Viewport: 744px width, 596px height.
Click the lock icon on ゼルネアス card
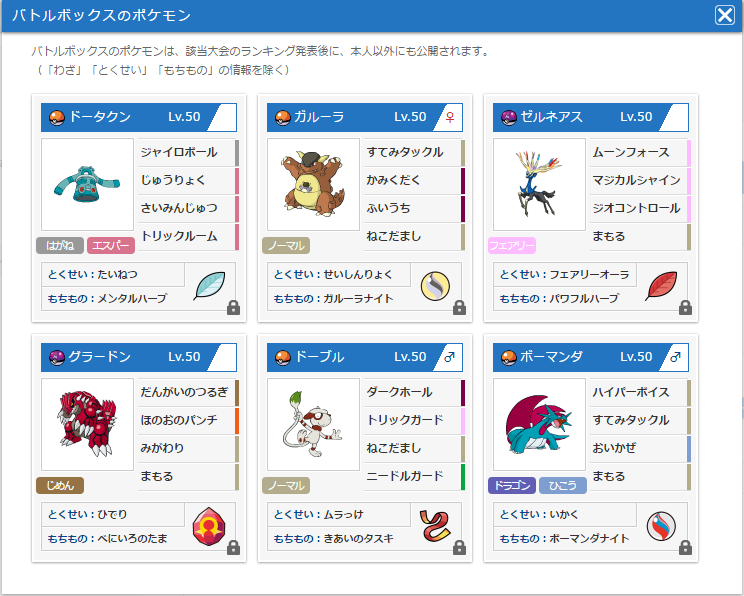[685, 307]
